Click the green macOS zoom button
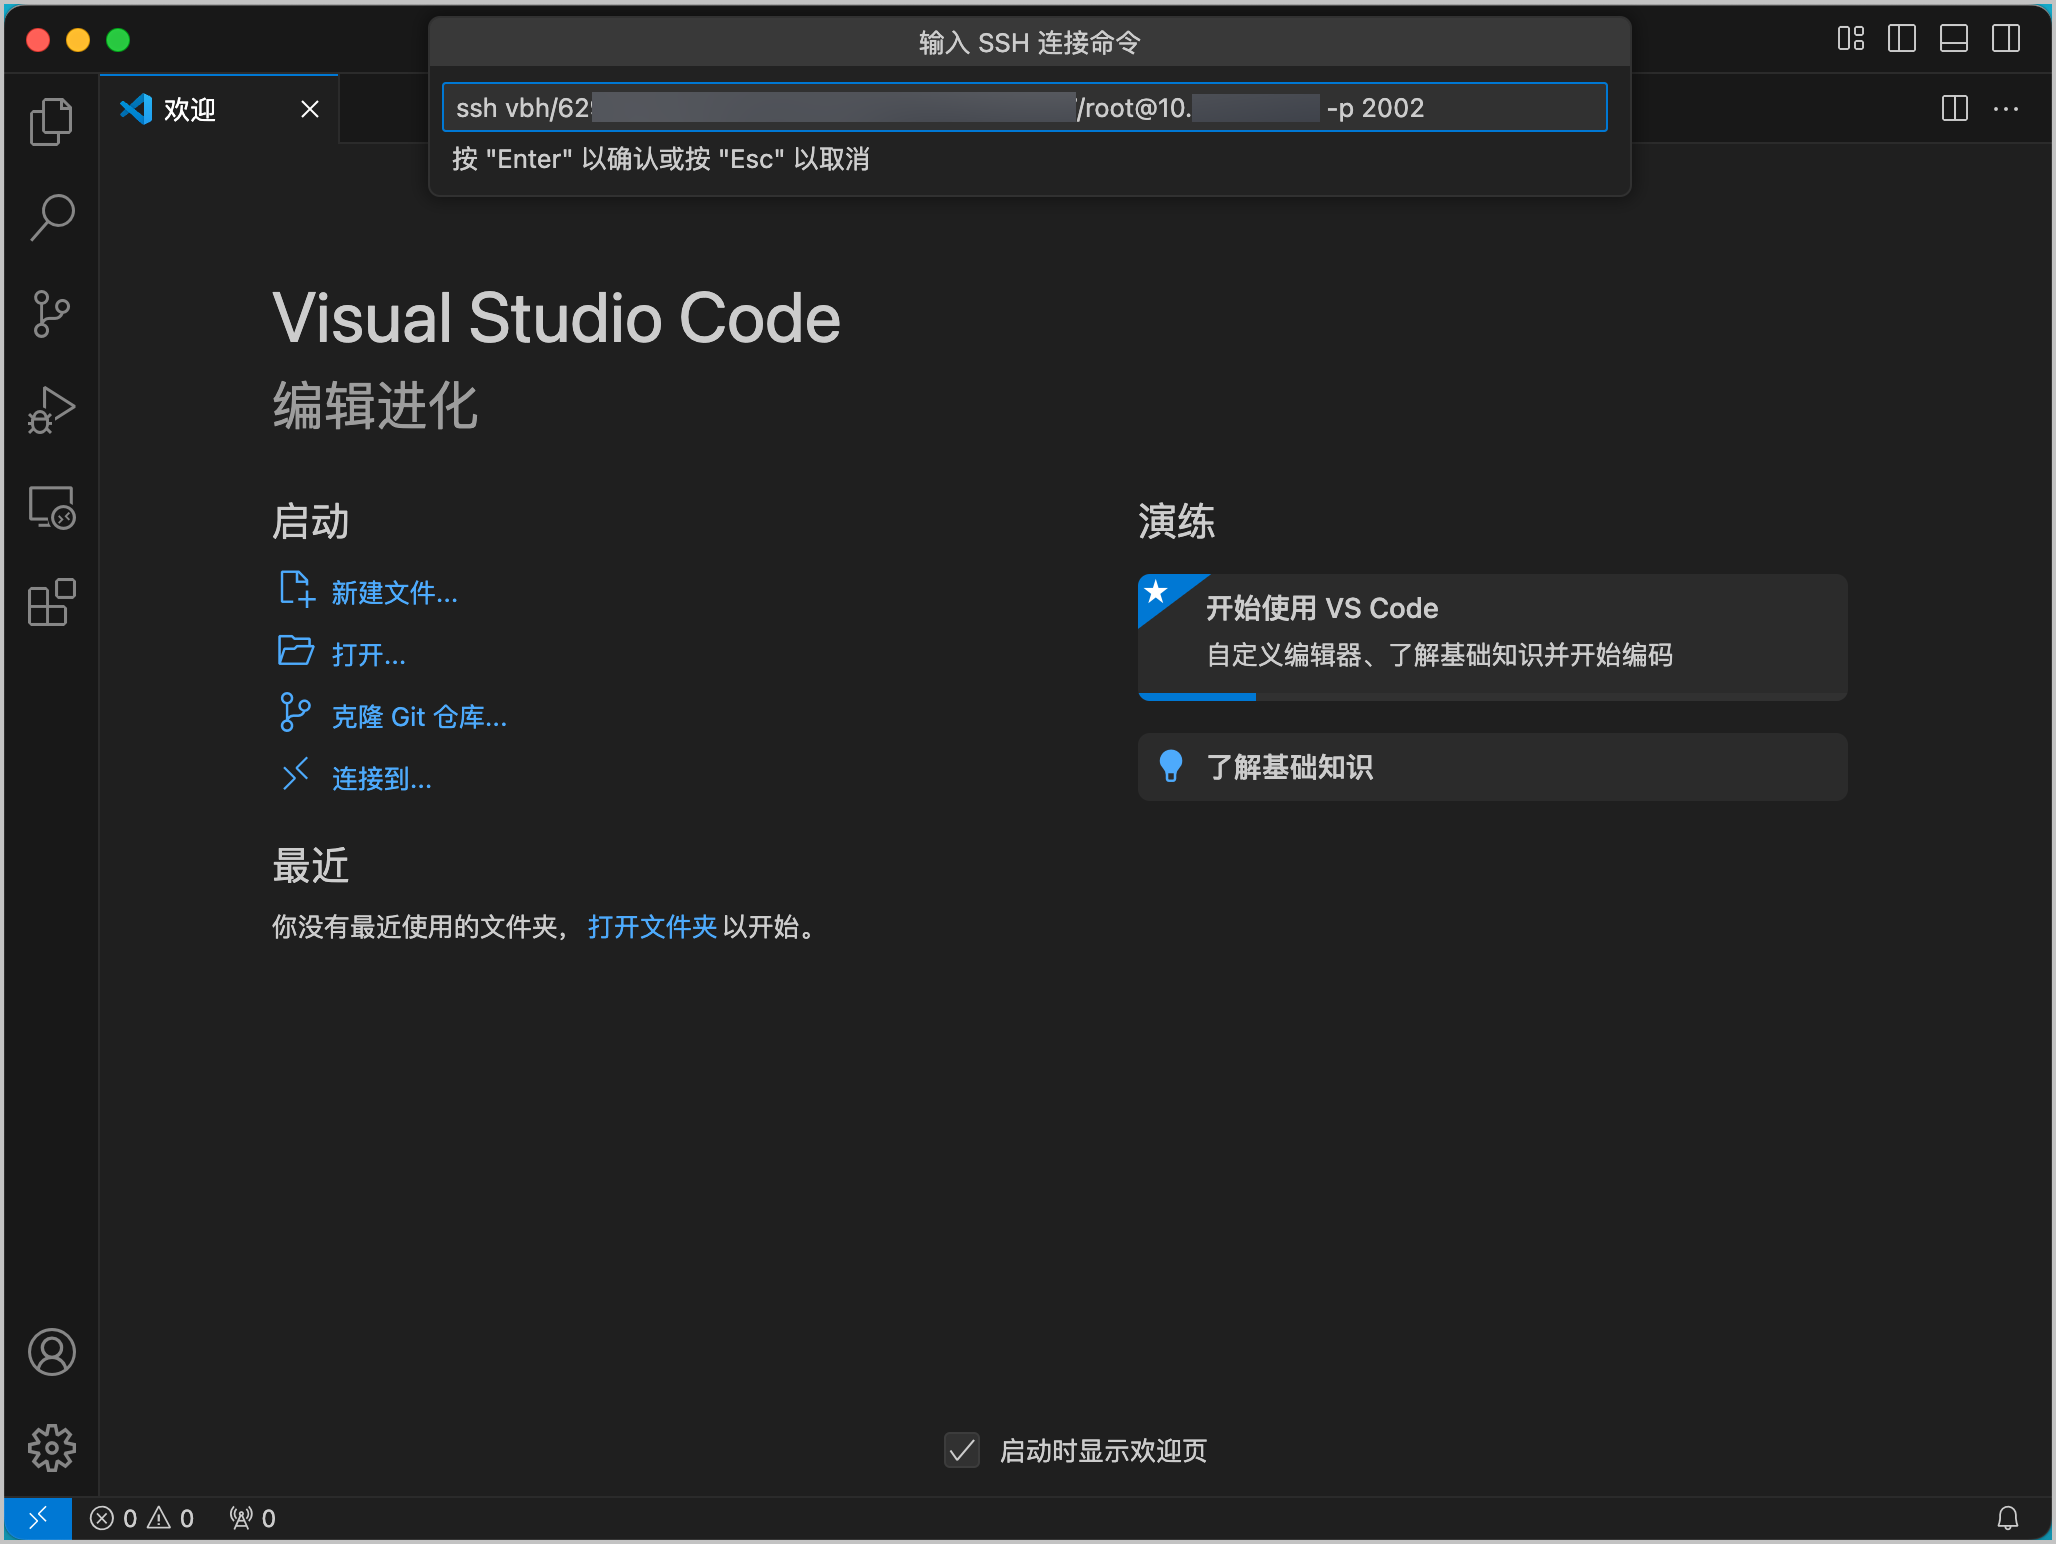Screen dimensions: 2056x1544 (x=118, y=40)
